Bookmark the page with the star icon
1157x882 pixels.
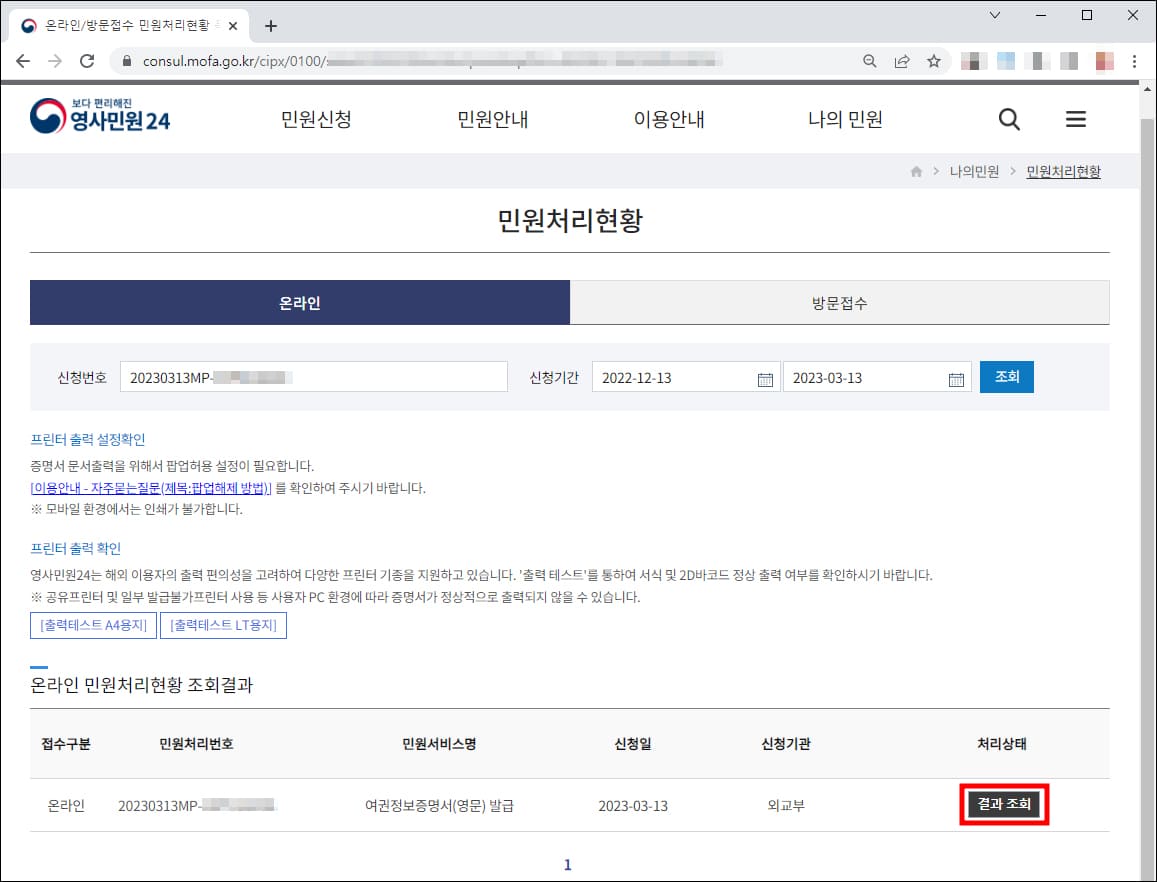(x=934, y=60)
